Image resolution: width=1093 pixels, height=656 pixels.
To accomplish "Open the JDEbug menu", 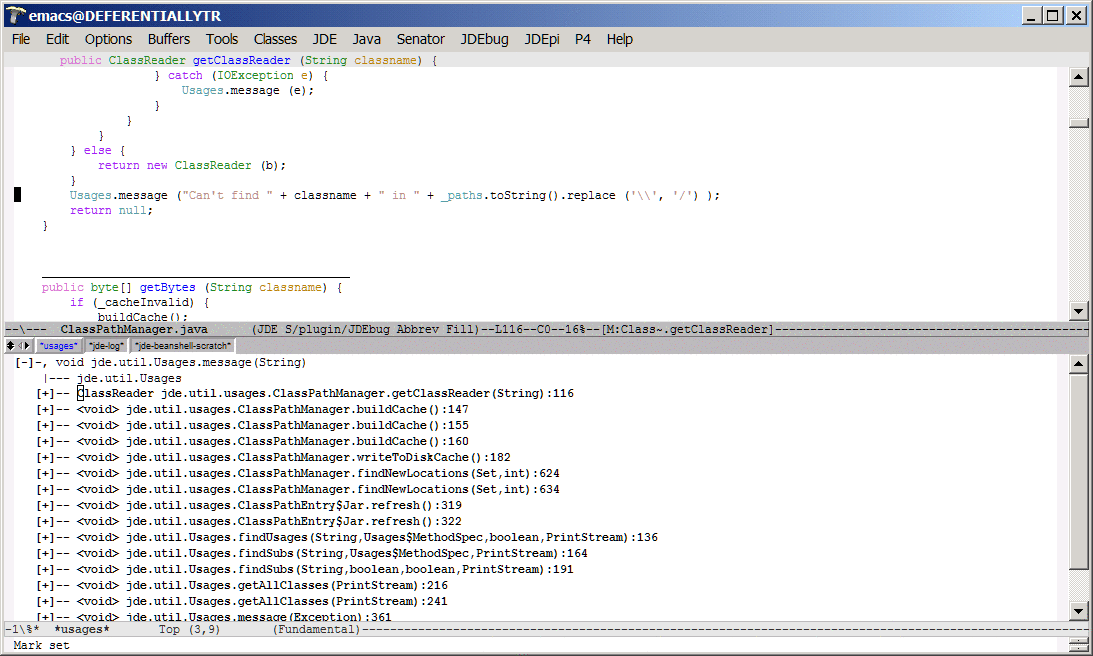I will (x=484, y=39).
